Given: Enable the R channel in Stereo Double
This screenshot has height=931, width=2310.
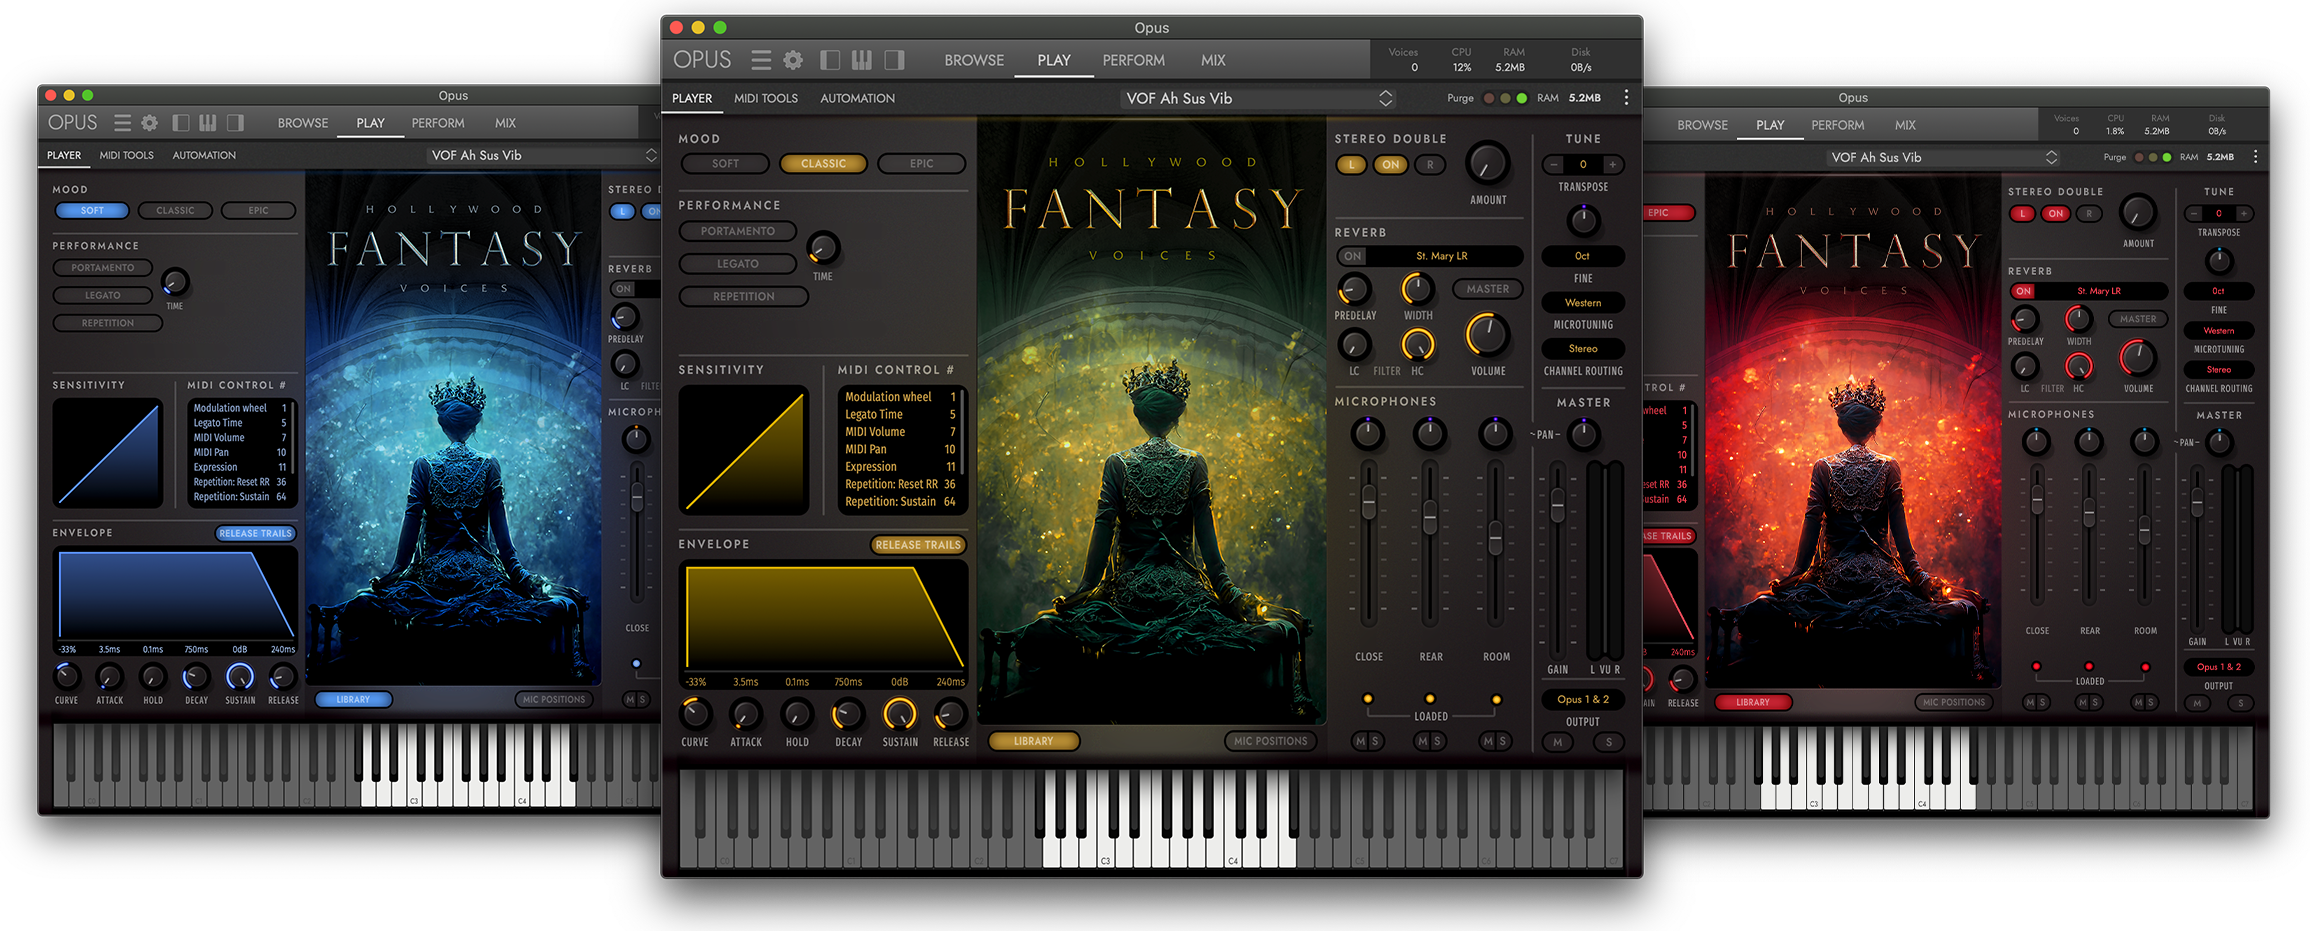Looking at the screenshot, I should (x=1428, y=164).
